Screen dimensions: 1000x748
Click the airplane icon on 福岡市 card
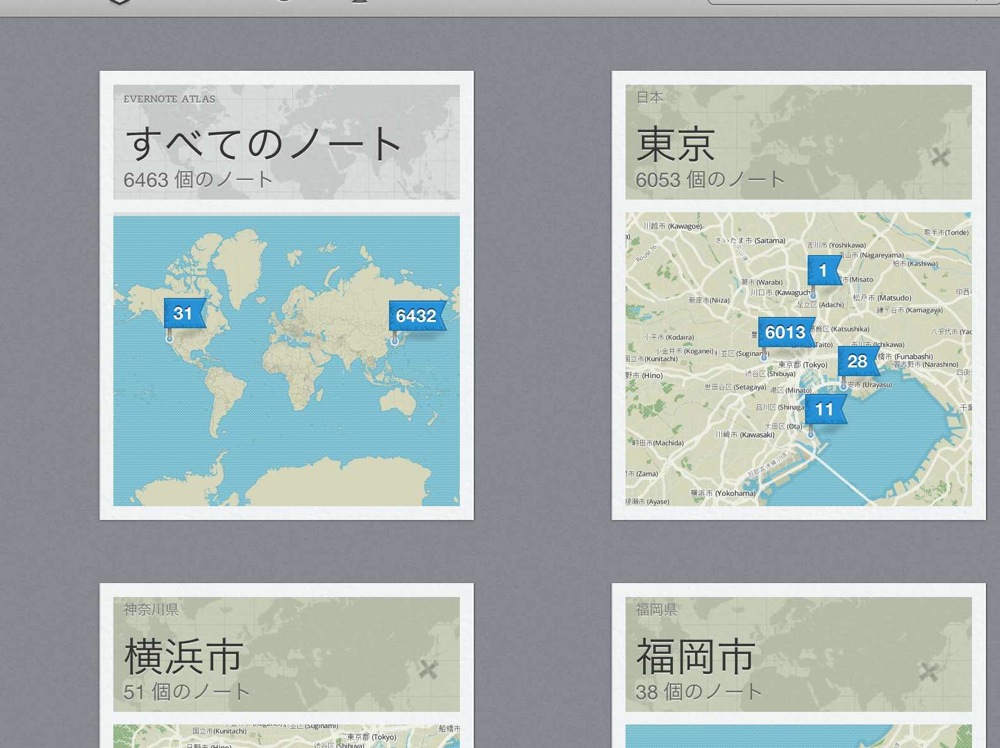[x=929, y=671]
